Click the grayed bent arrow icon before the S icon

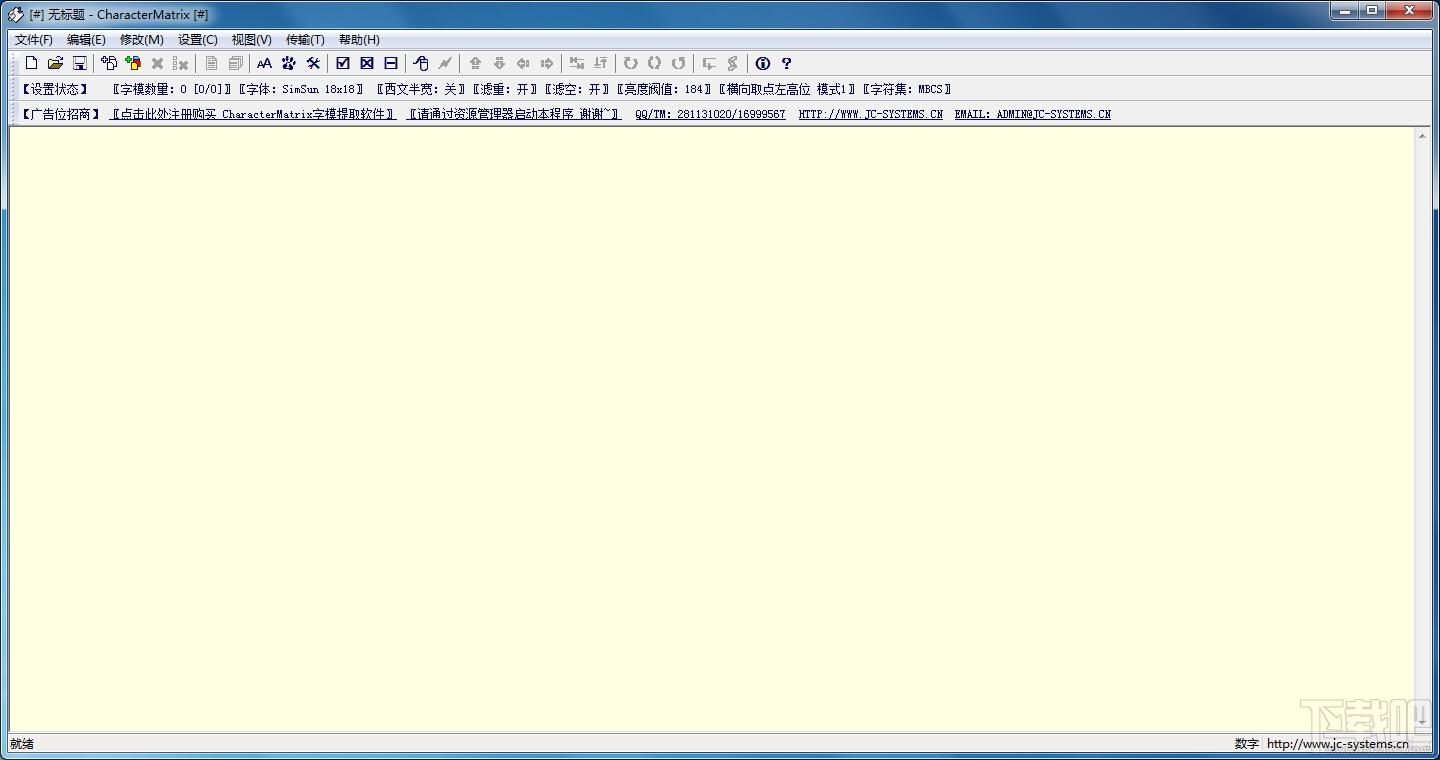point(709,63)
